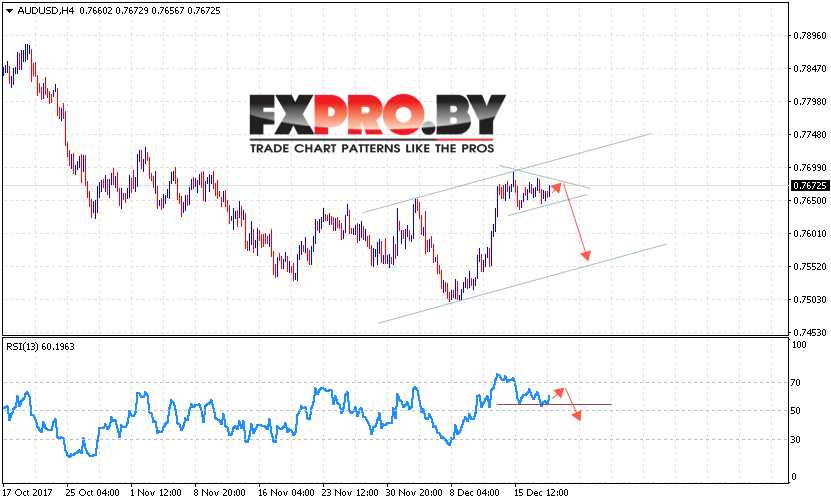Screen dimensions: 831x504
Task: Click the AUDUSD,H4 dropdown triangle
Action: 9,11
